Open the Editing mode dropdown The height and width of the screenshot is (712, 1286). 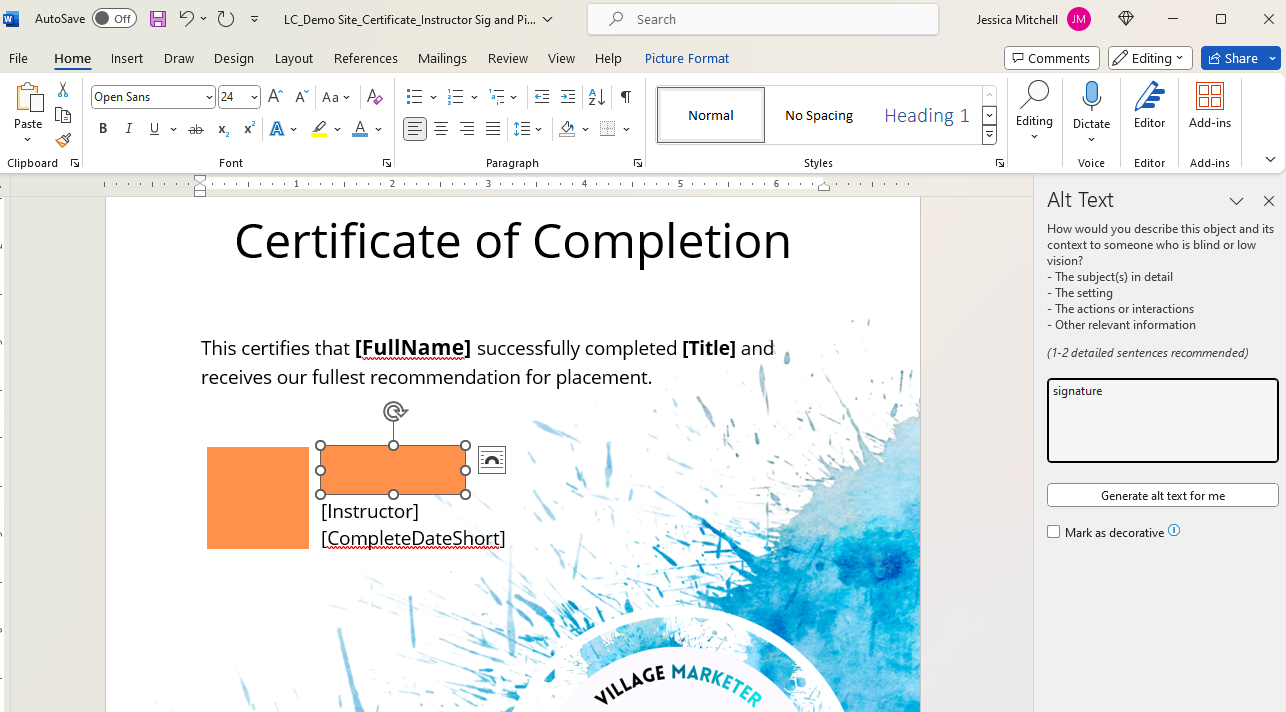pyautogui.click(x=1150, y=58)
